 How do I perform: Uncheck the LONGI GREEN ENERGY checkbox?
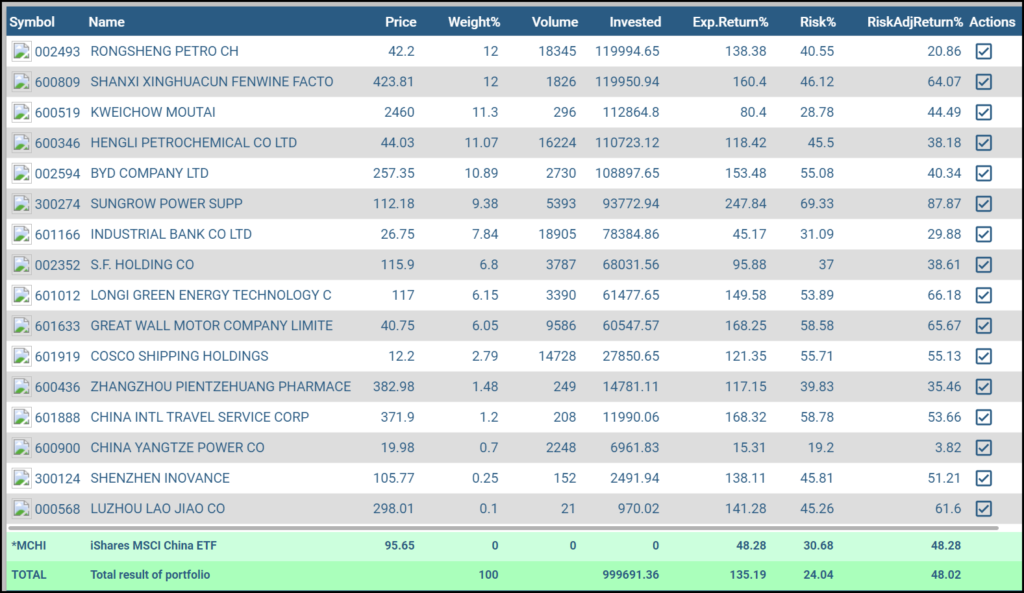click(x=984, y=295)
